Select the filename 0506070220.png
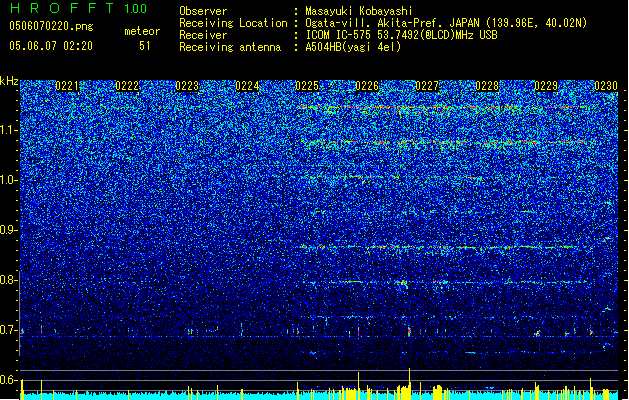629x400 pixels. click(51, 26)
